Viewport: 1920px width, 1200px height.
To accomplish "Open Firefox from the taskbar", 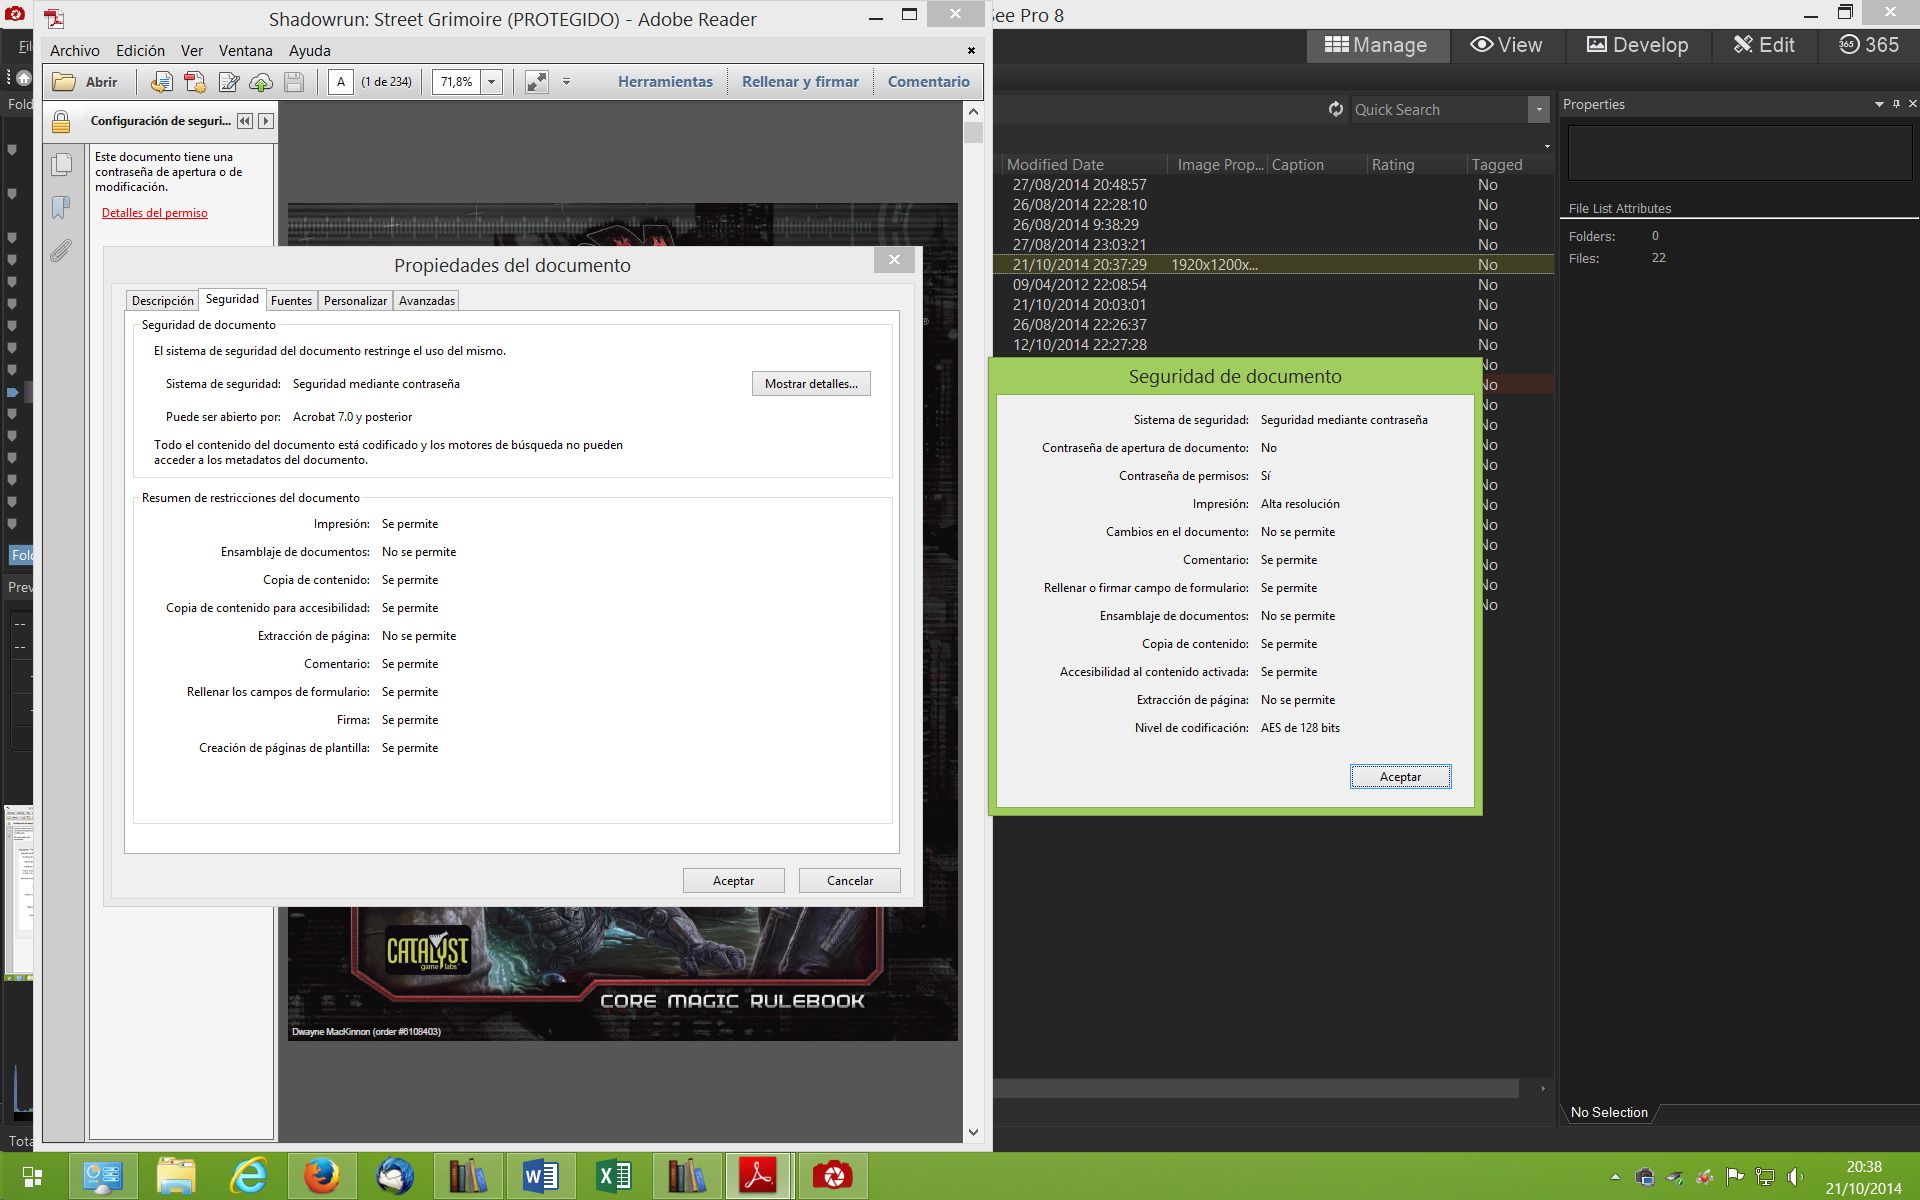I will click(x=321, y=1176).
